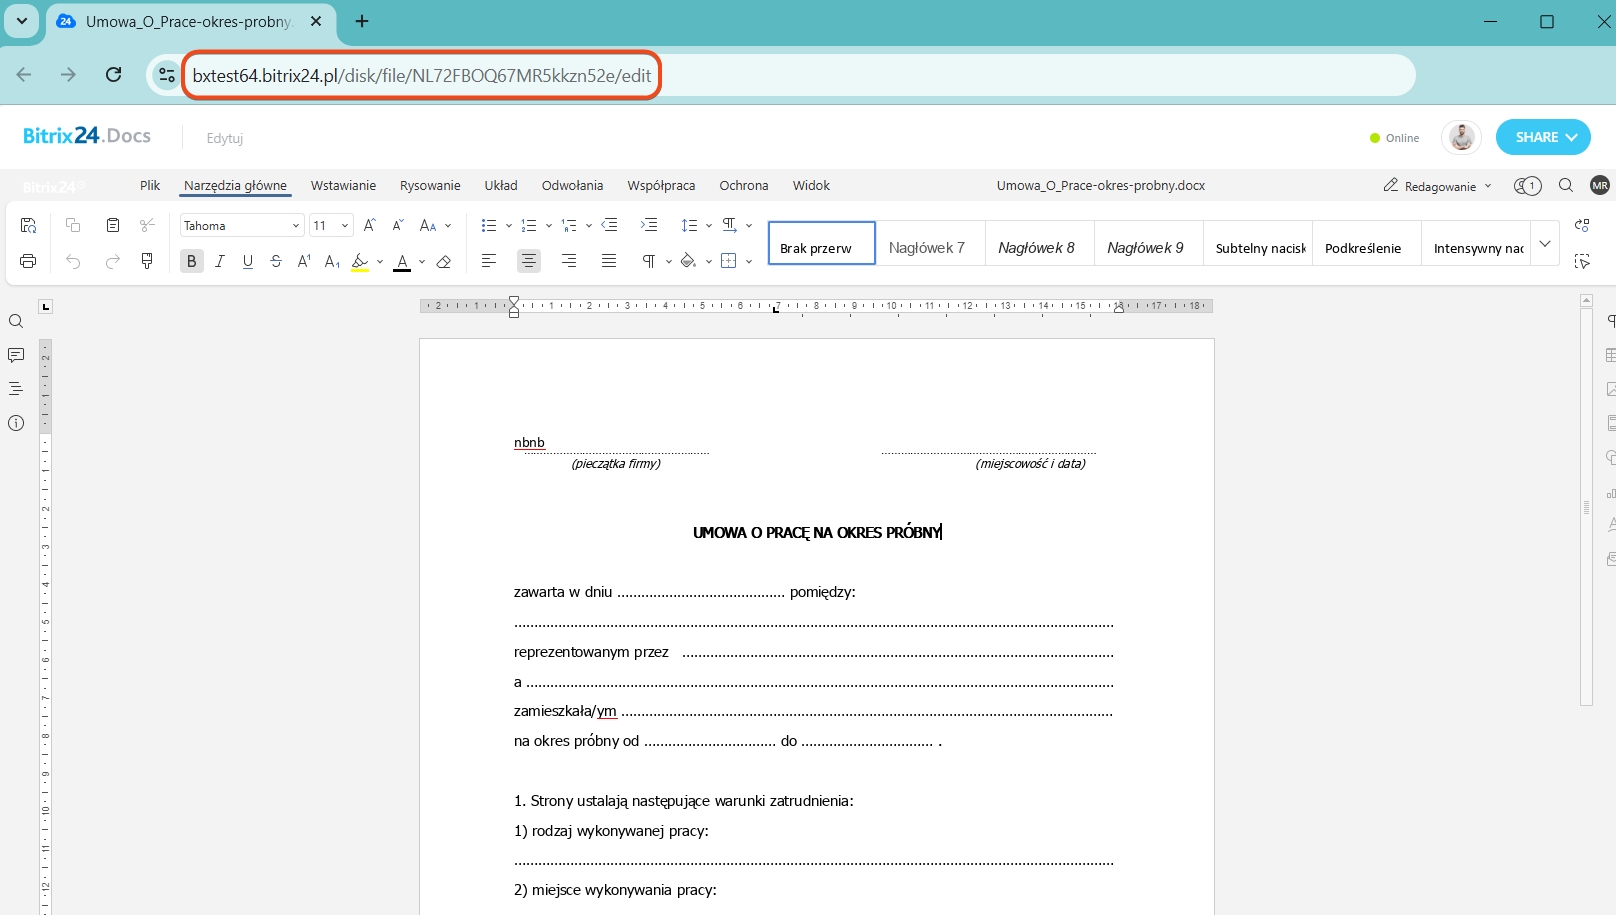Viewport: 1616px width, 915px height.
Task: Toggle Bold formatting
Action: pos(191,261)
